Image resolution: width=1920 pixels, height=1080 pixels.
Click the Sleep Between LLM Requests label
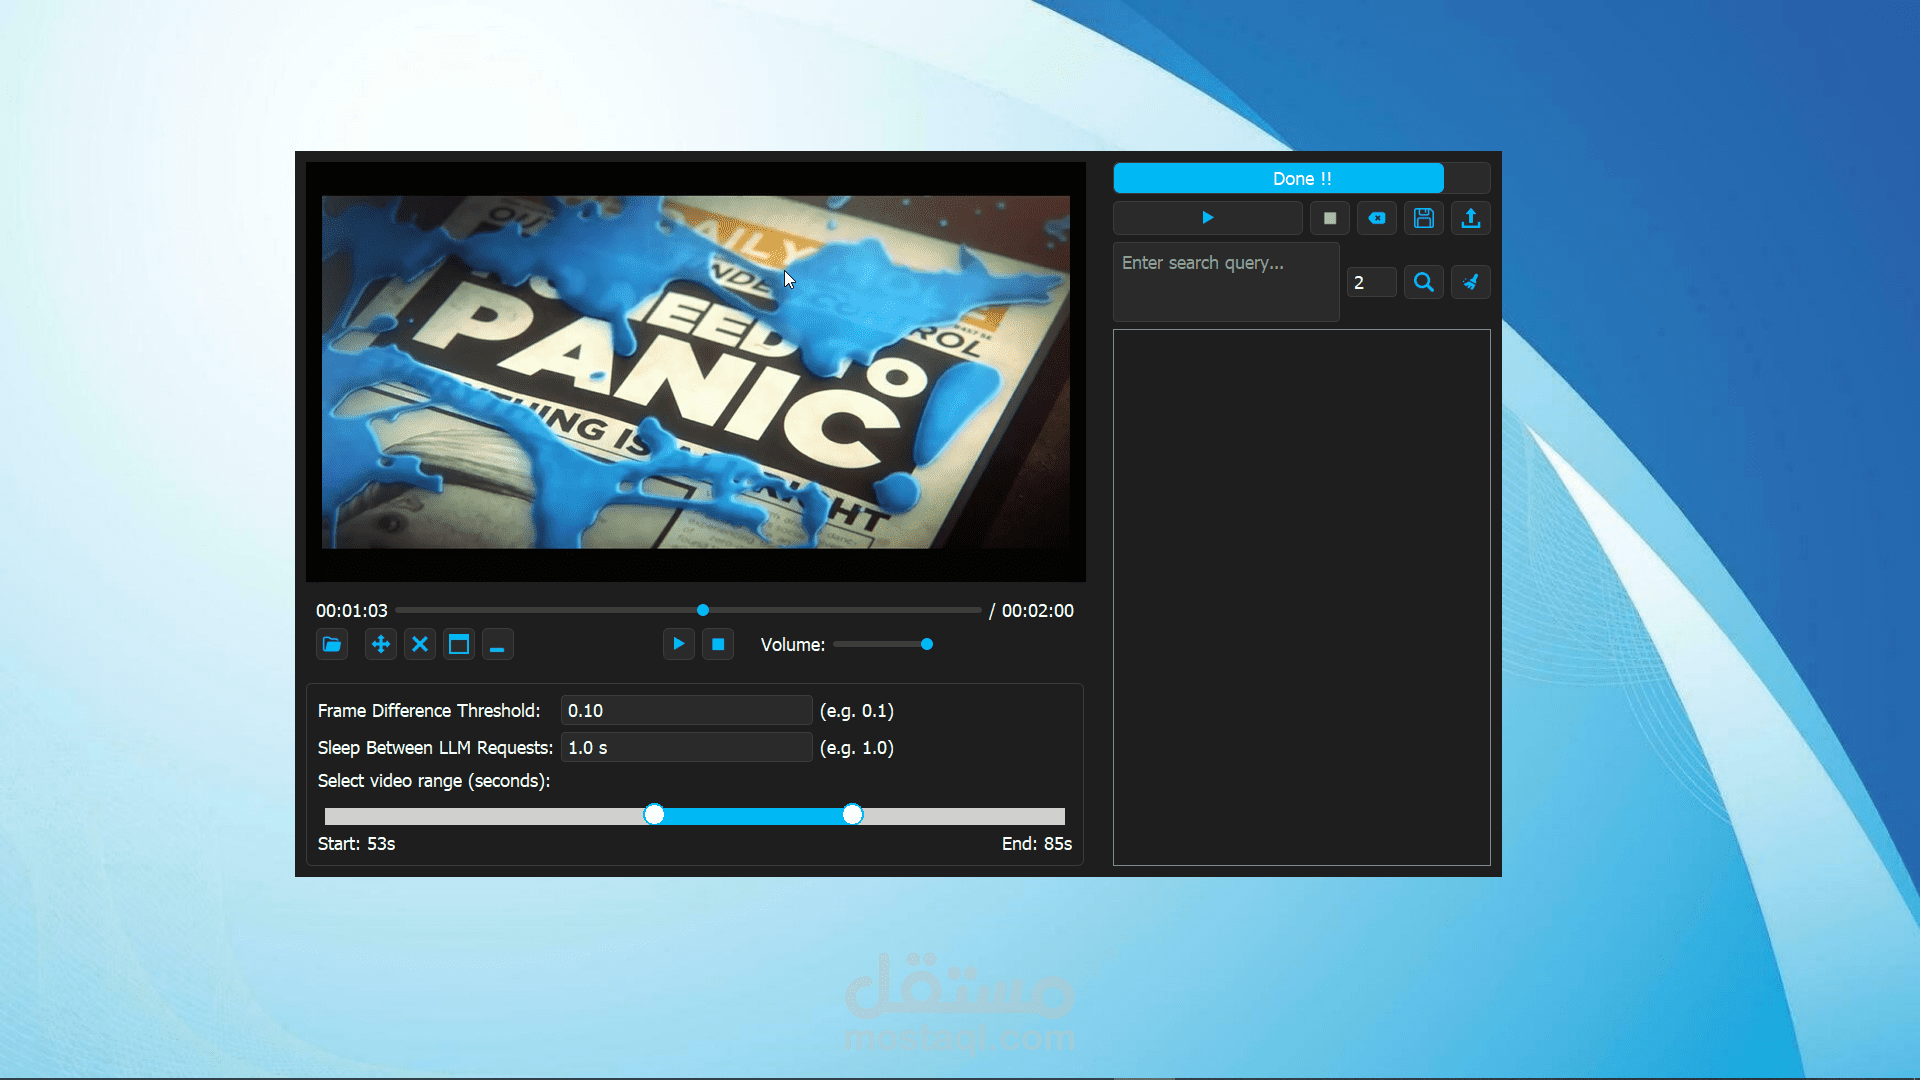[435, 747]
